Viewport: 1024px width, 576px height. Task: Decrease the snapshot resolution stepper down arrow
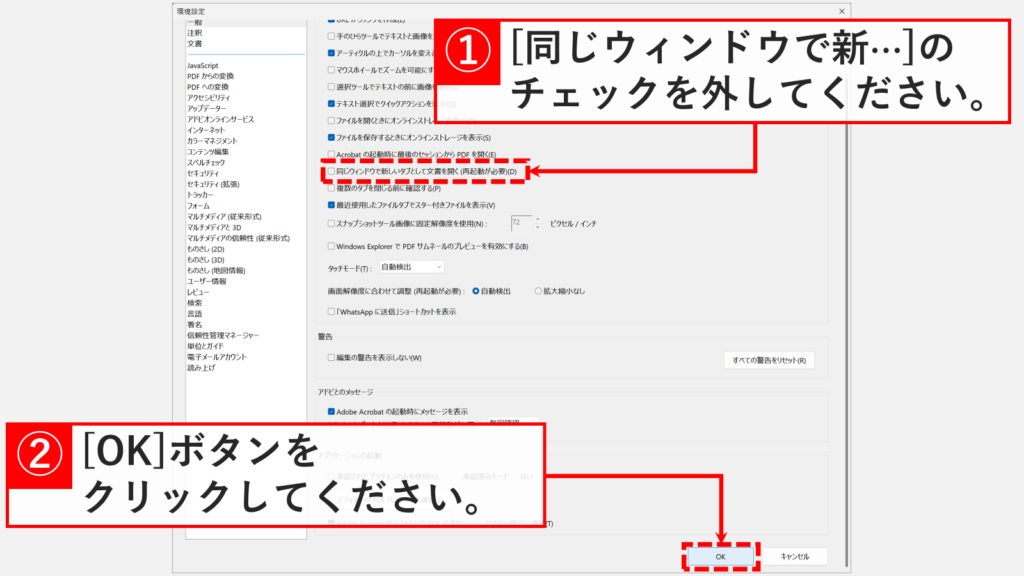coord(537,227)
